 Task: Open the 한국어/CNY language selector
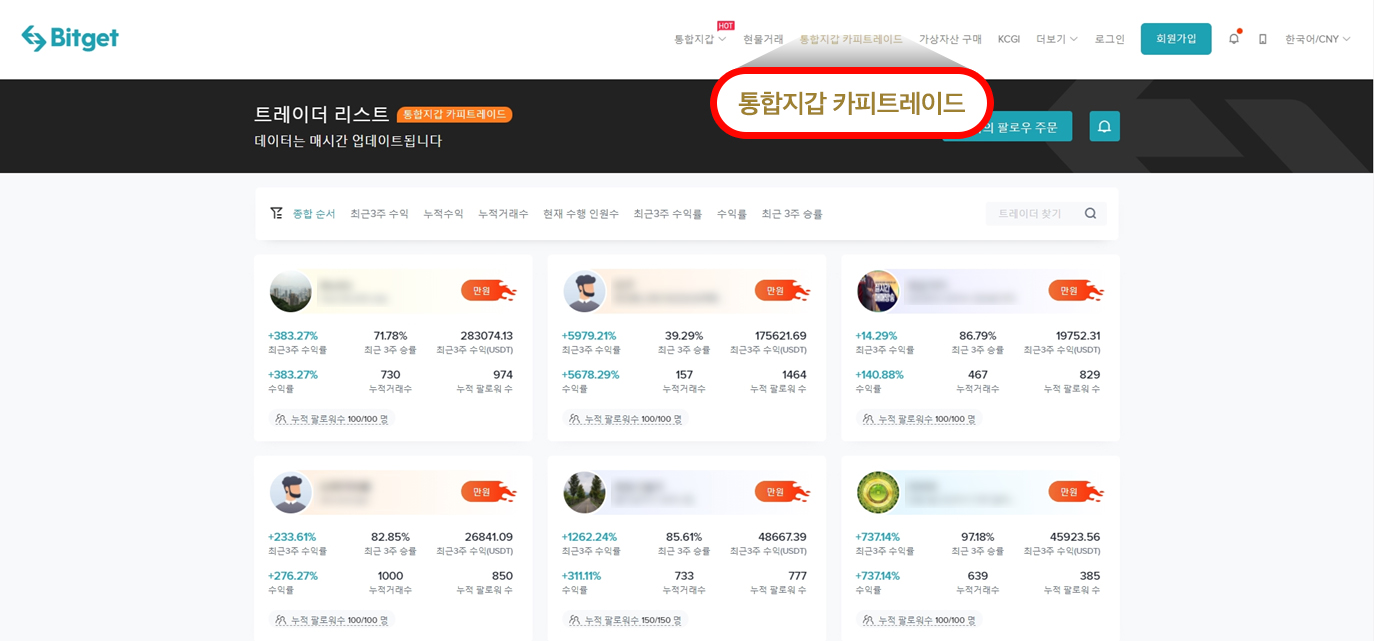click(1317, 39)
